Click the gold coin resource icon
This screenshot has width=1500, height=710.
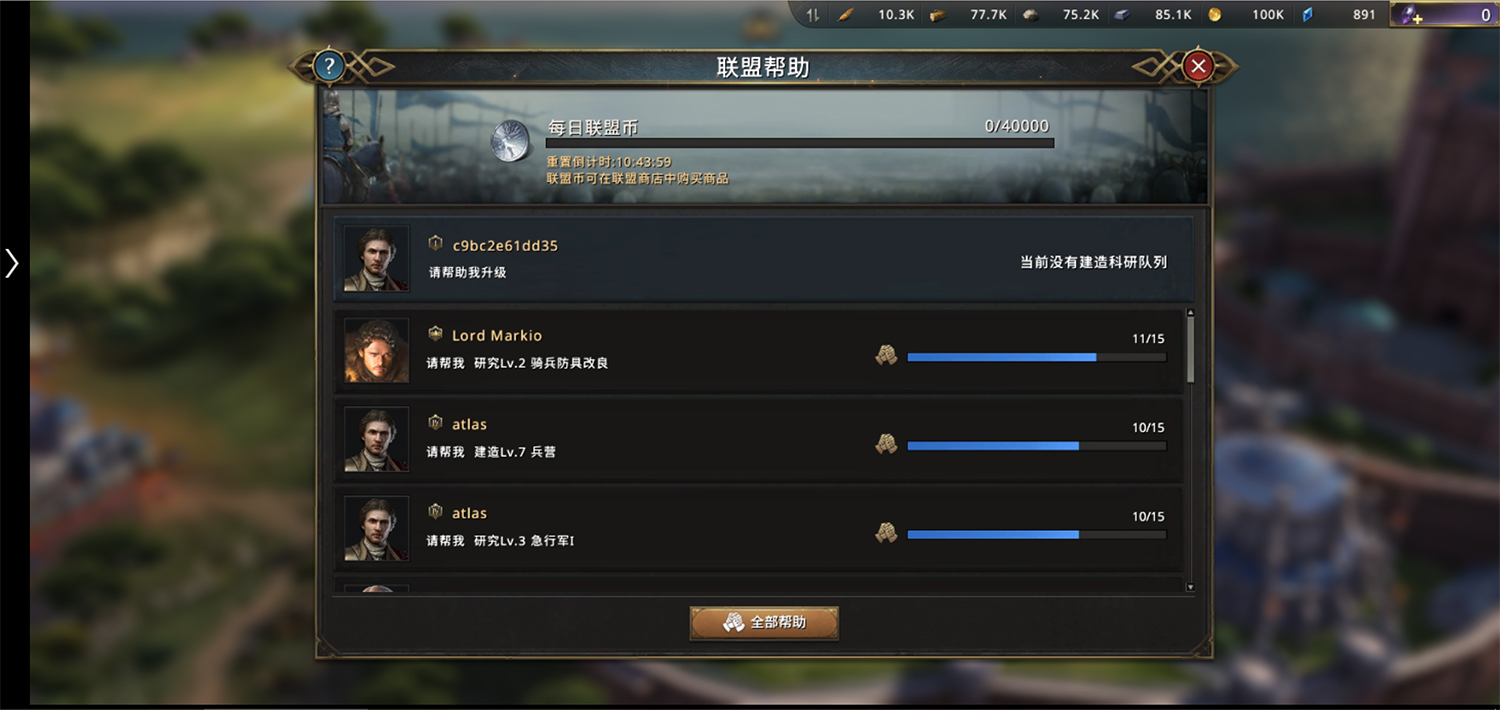coord(1215,15)
